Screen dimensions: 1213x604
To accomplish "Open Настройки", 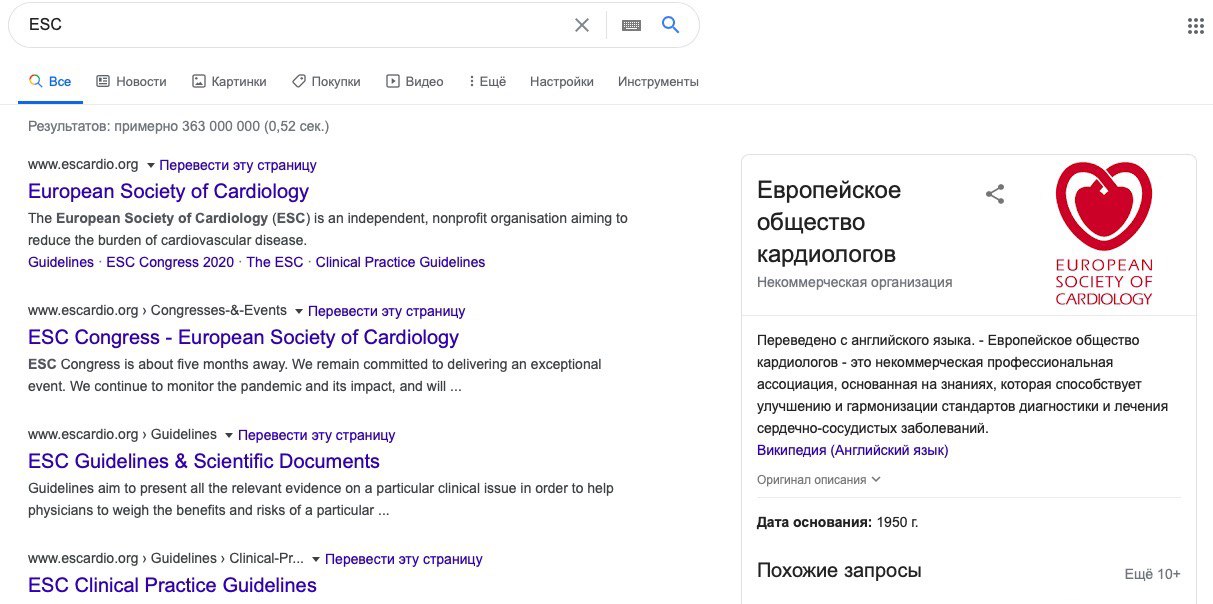I will tap(562, 81).
